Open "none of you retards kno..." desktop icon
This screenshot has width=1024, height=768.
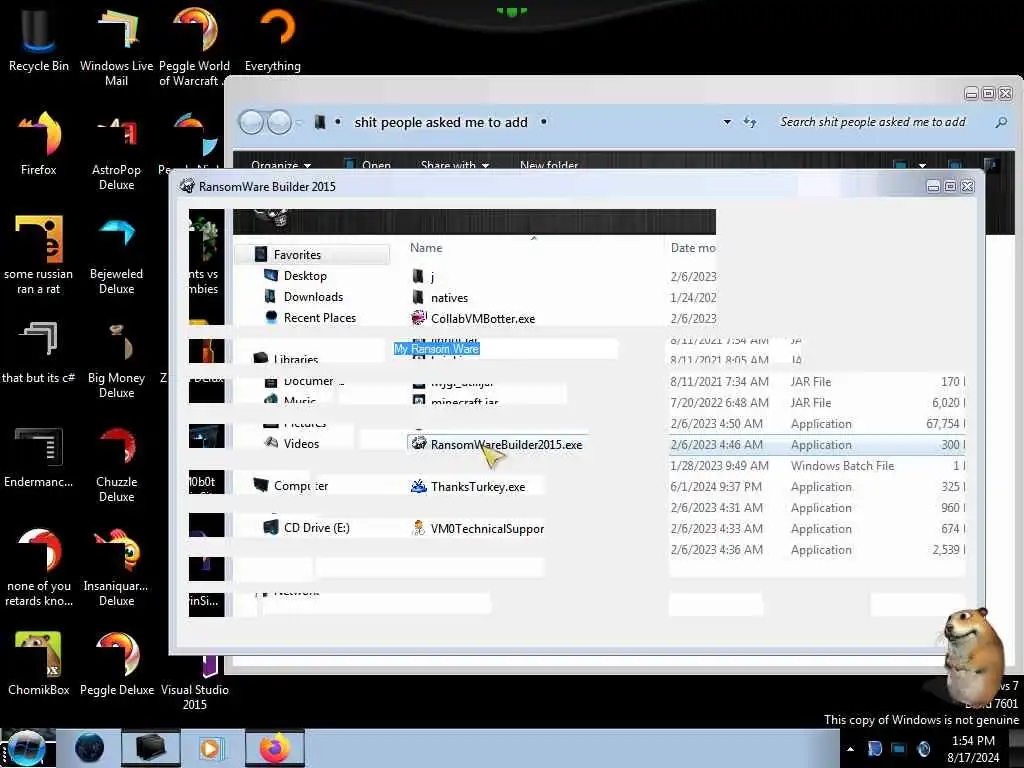(x=38, y=567)
